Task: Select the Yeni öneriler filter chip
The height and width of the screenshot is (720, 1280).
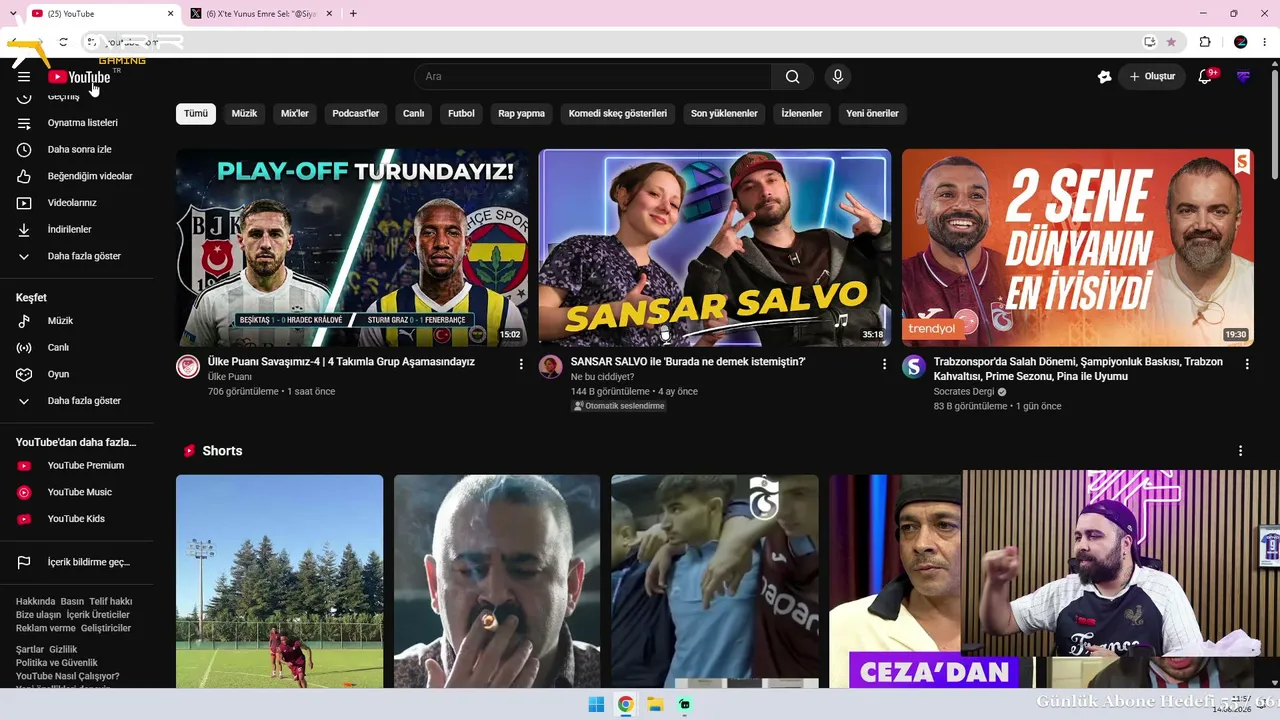Action: pyautogui.click(x=872, y=114)
